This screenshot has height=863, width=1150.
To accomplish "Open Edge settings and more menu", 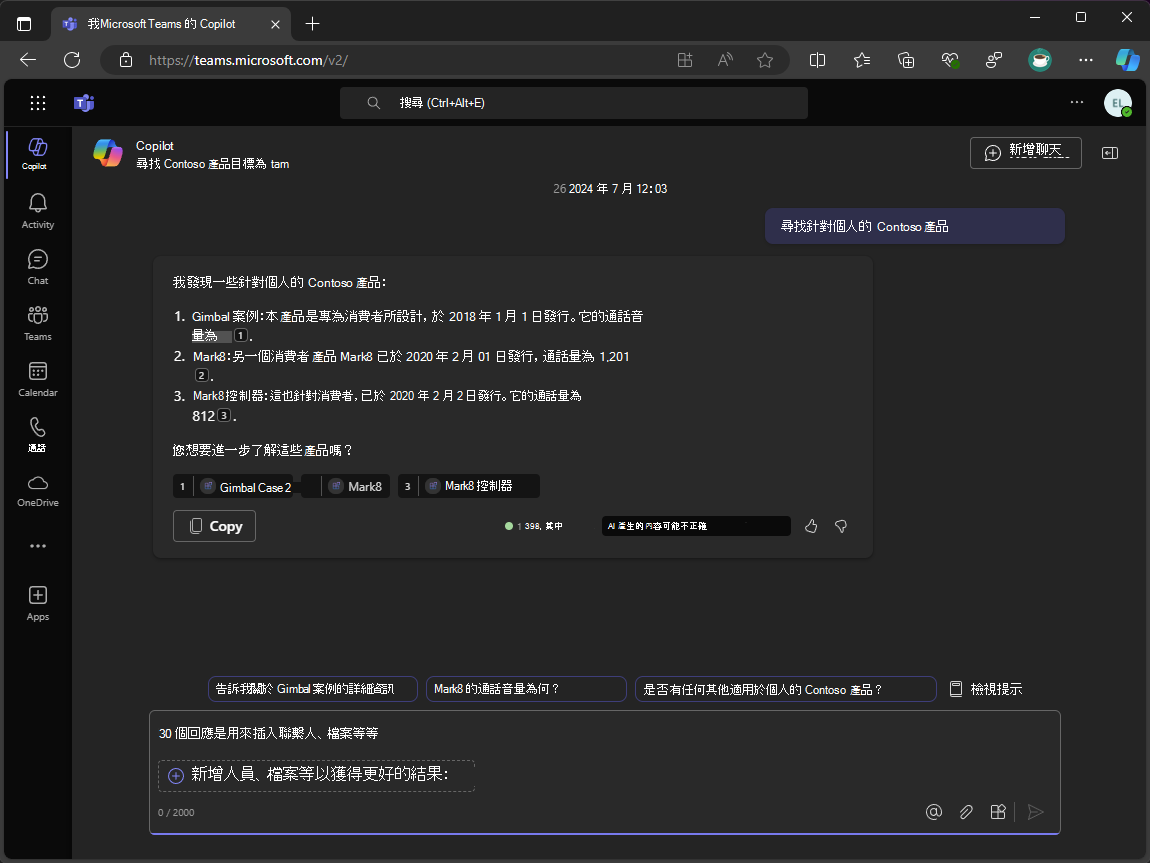I will 1085,60.
